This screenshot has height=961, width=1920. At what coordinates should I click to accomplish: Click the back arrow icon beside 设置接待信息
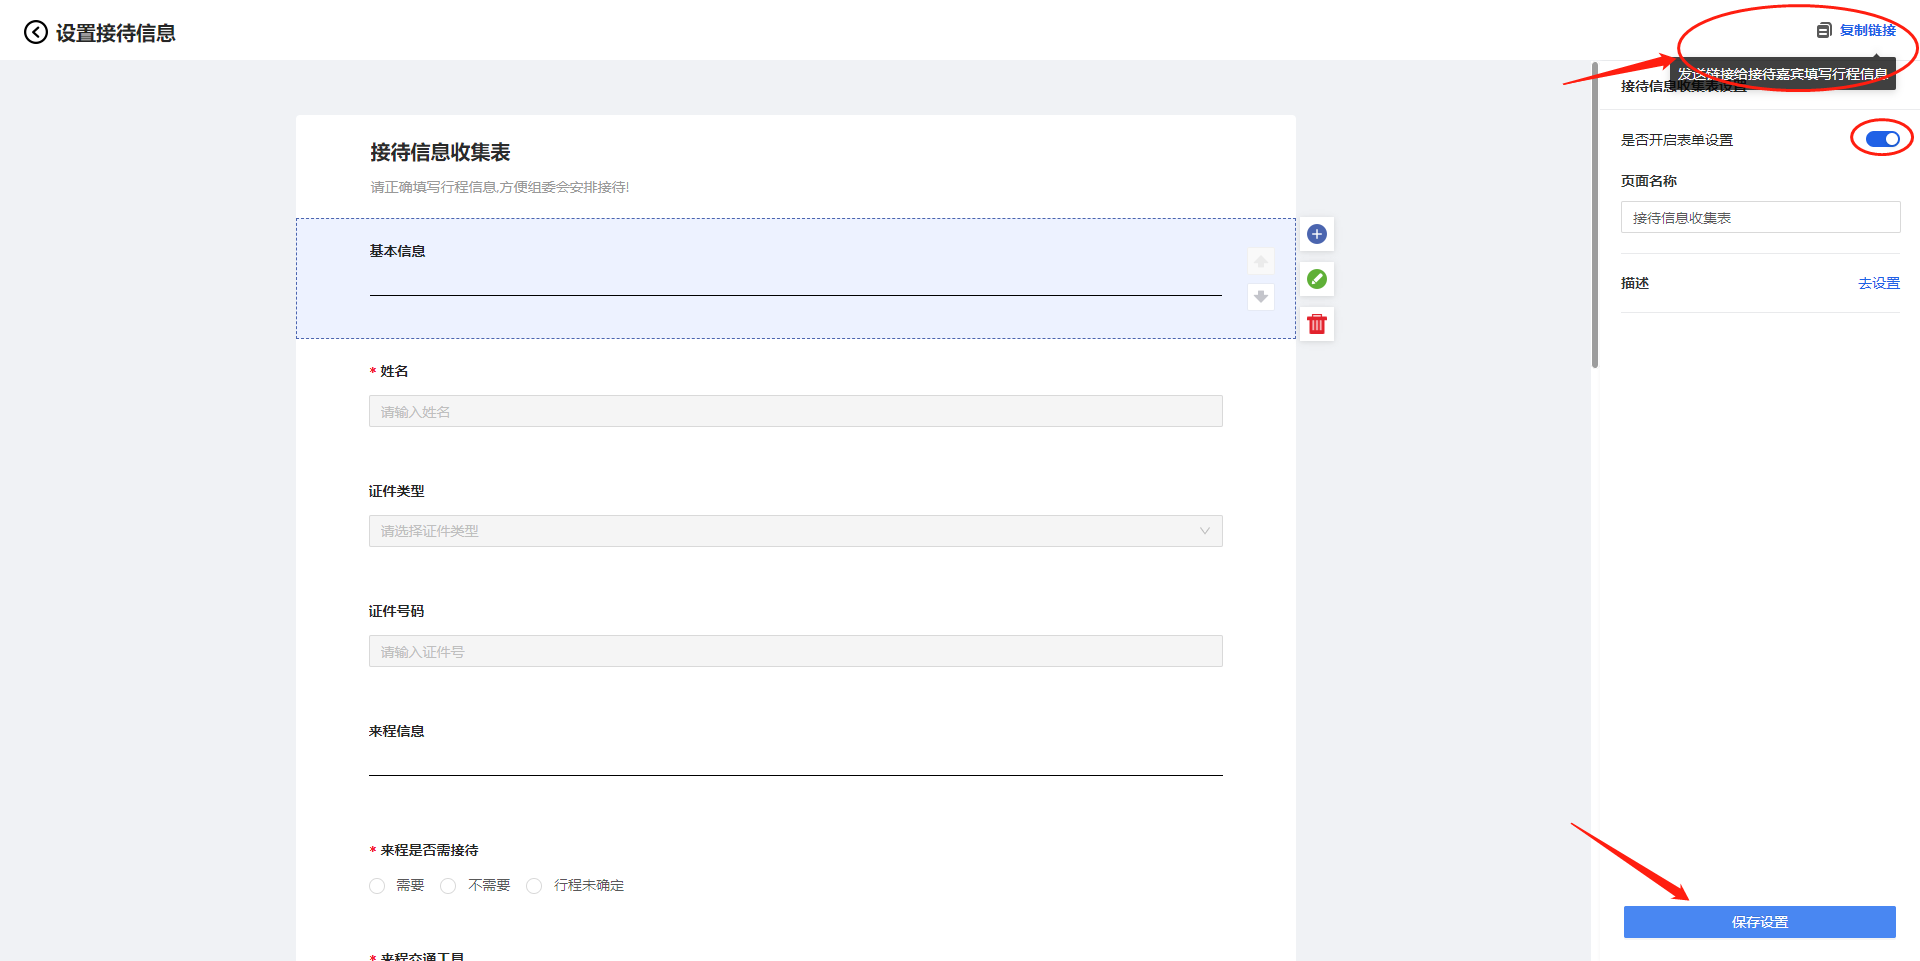[x=36, y=33]
